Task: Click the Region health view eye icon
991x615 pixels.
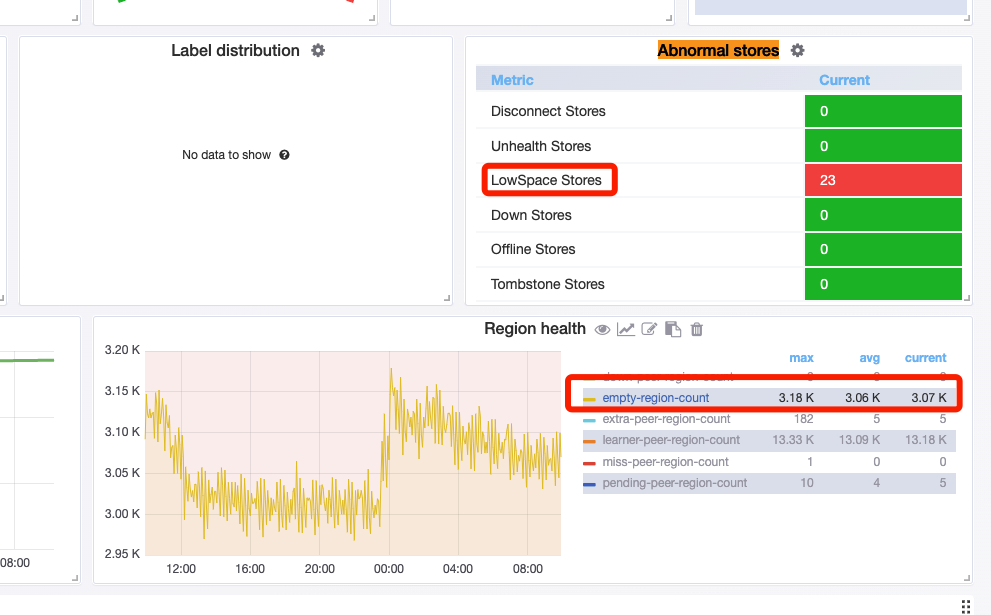Action: [603, 329]
